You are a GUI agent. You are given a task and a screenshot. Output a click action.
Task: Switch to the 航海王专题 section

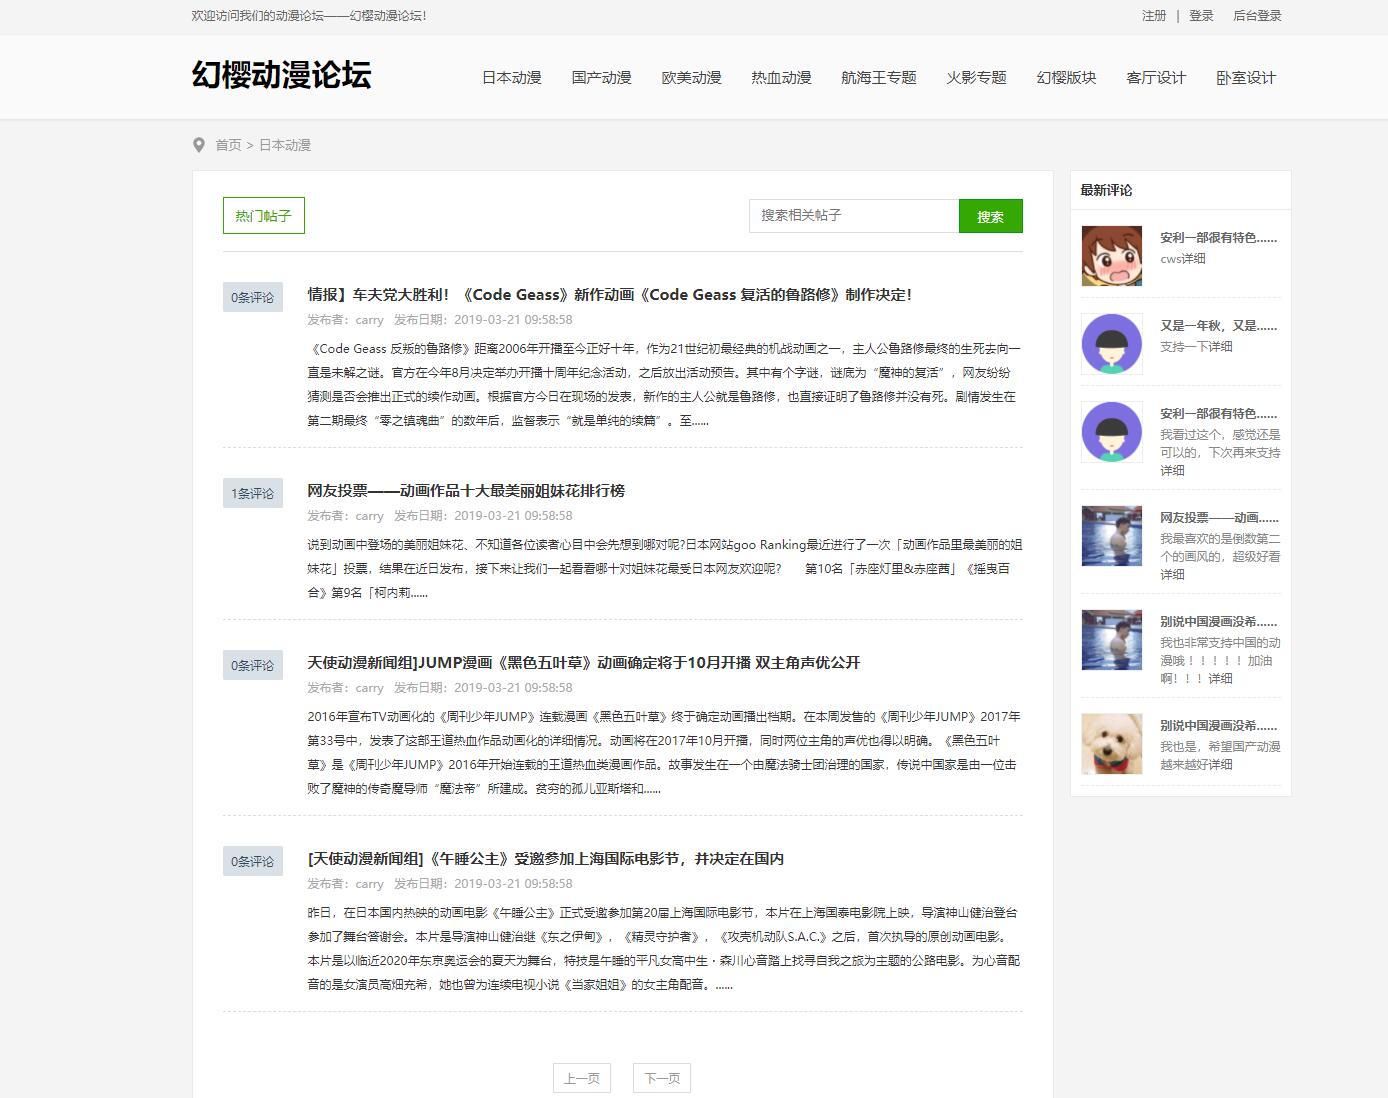878,77
